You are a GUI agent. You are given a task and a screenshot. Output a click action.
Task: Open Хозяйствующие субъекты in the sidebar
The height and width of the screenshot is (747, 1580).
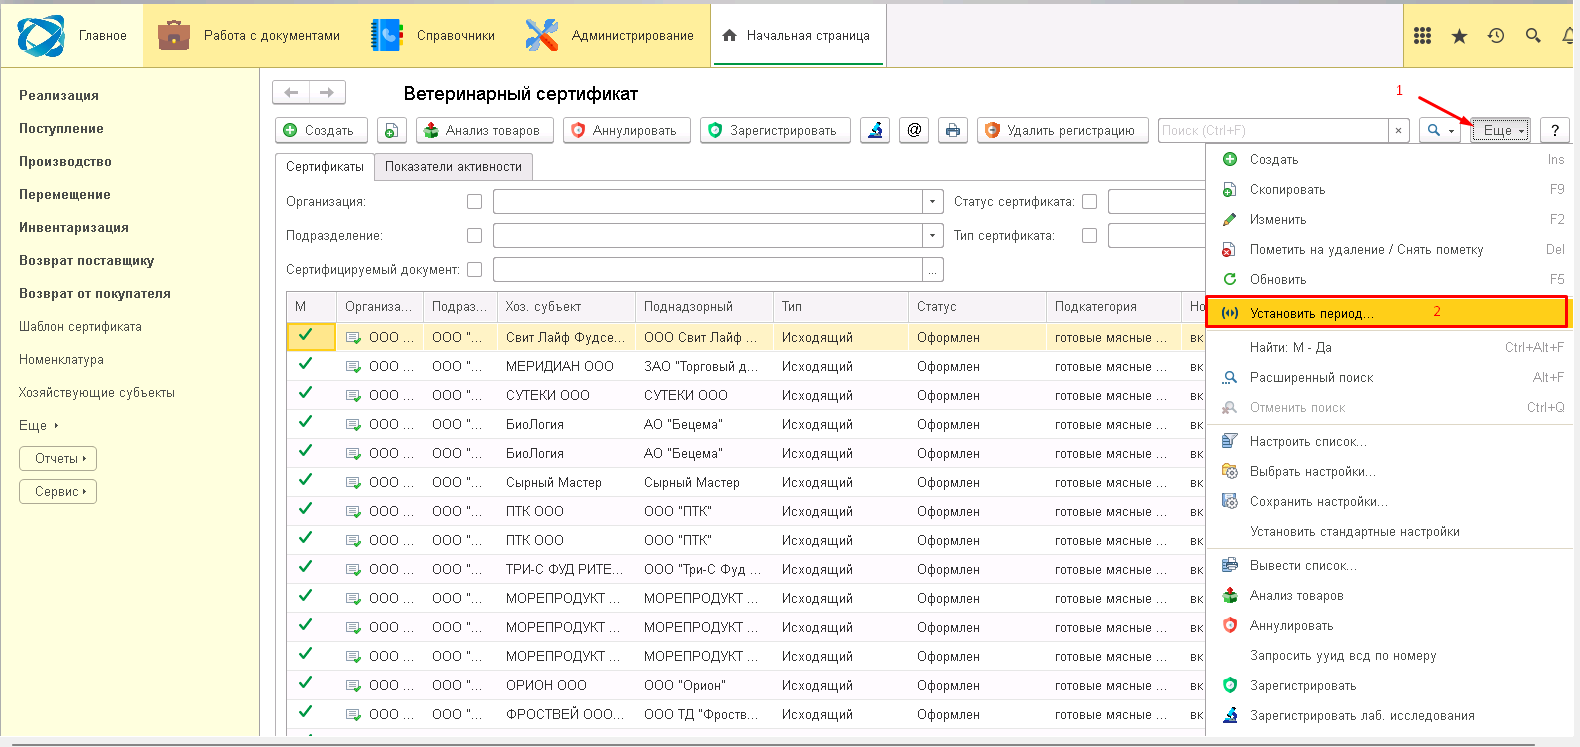click(97, 392)
